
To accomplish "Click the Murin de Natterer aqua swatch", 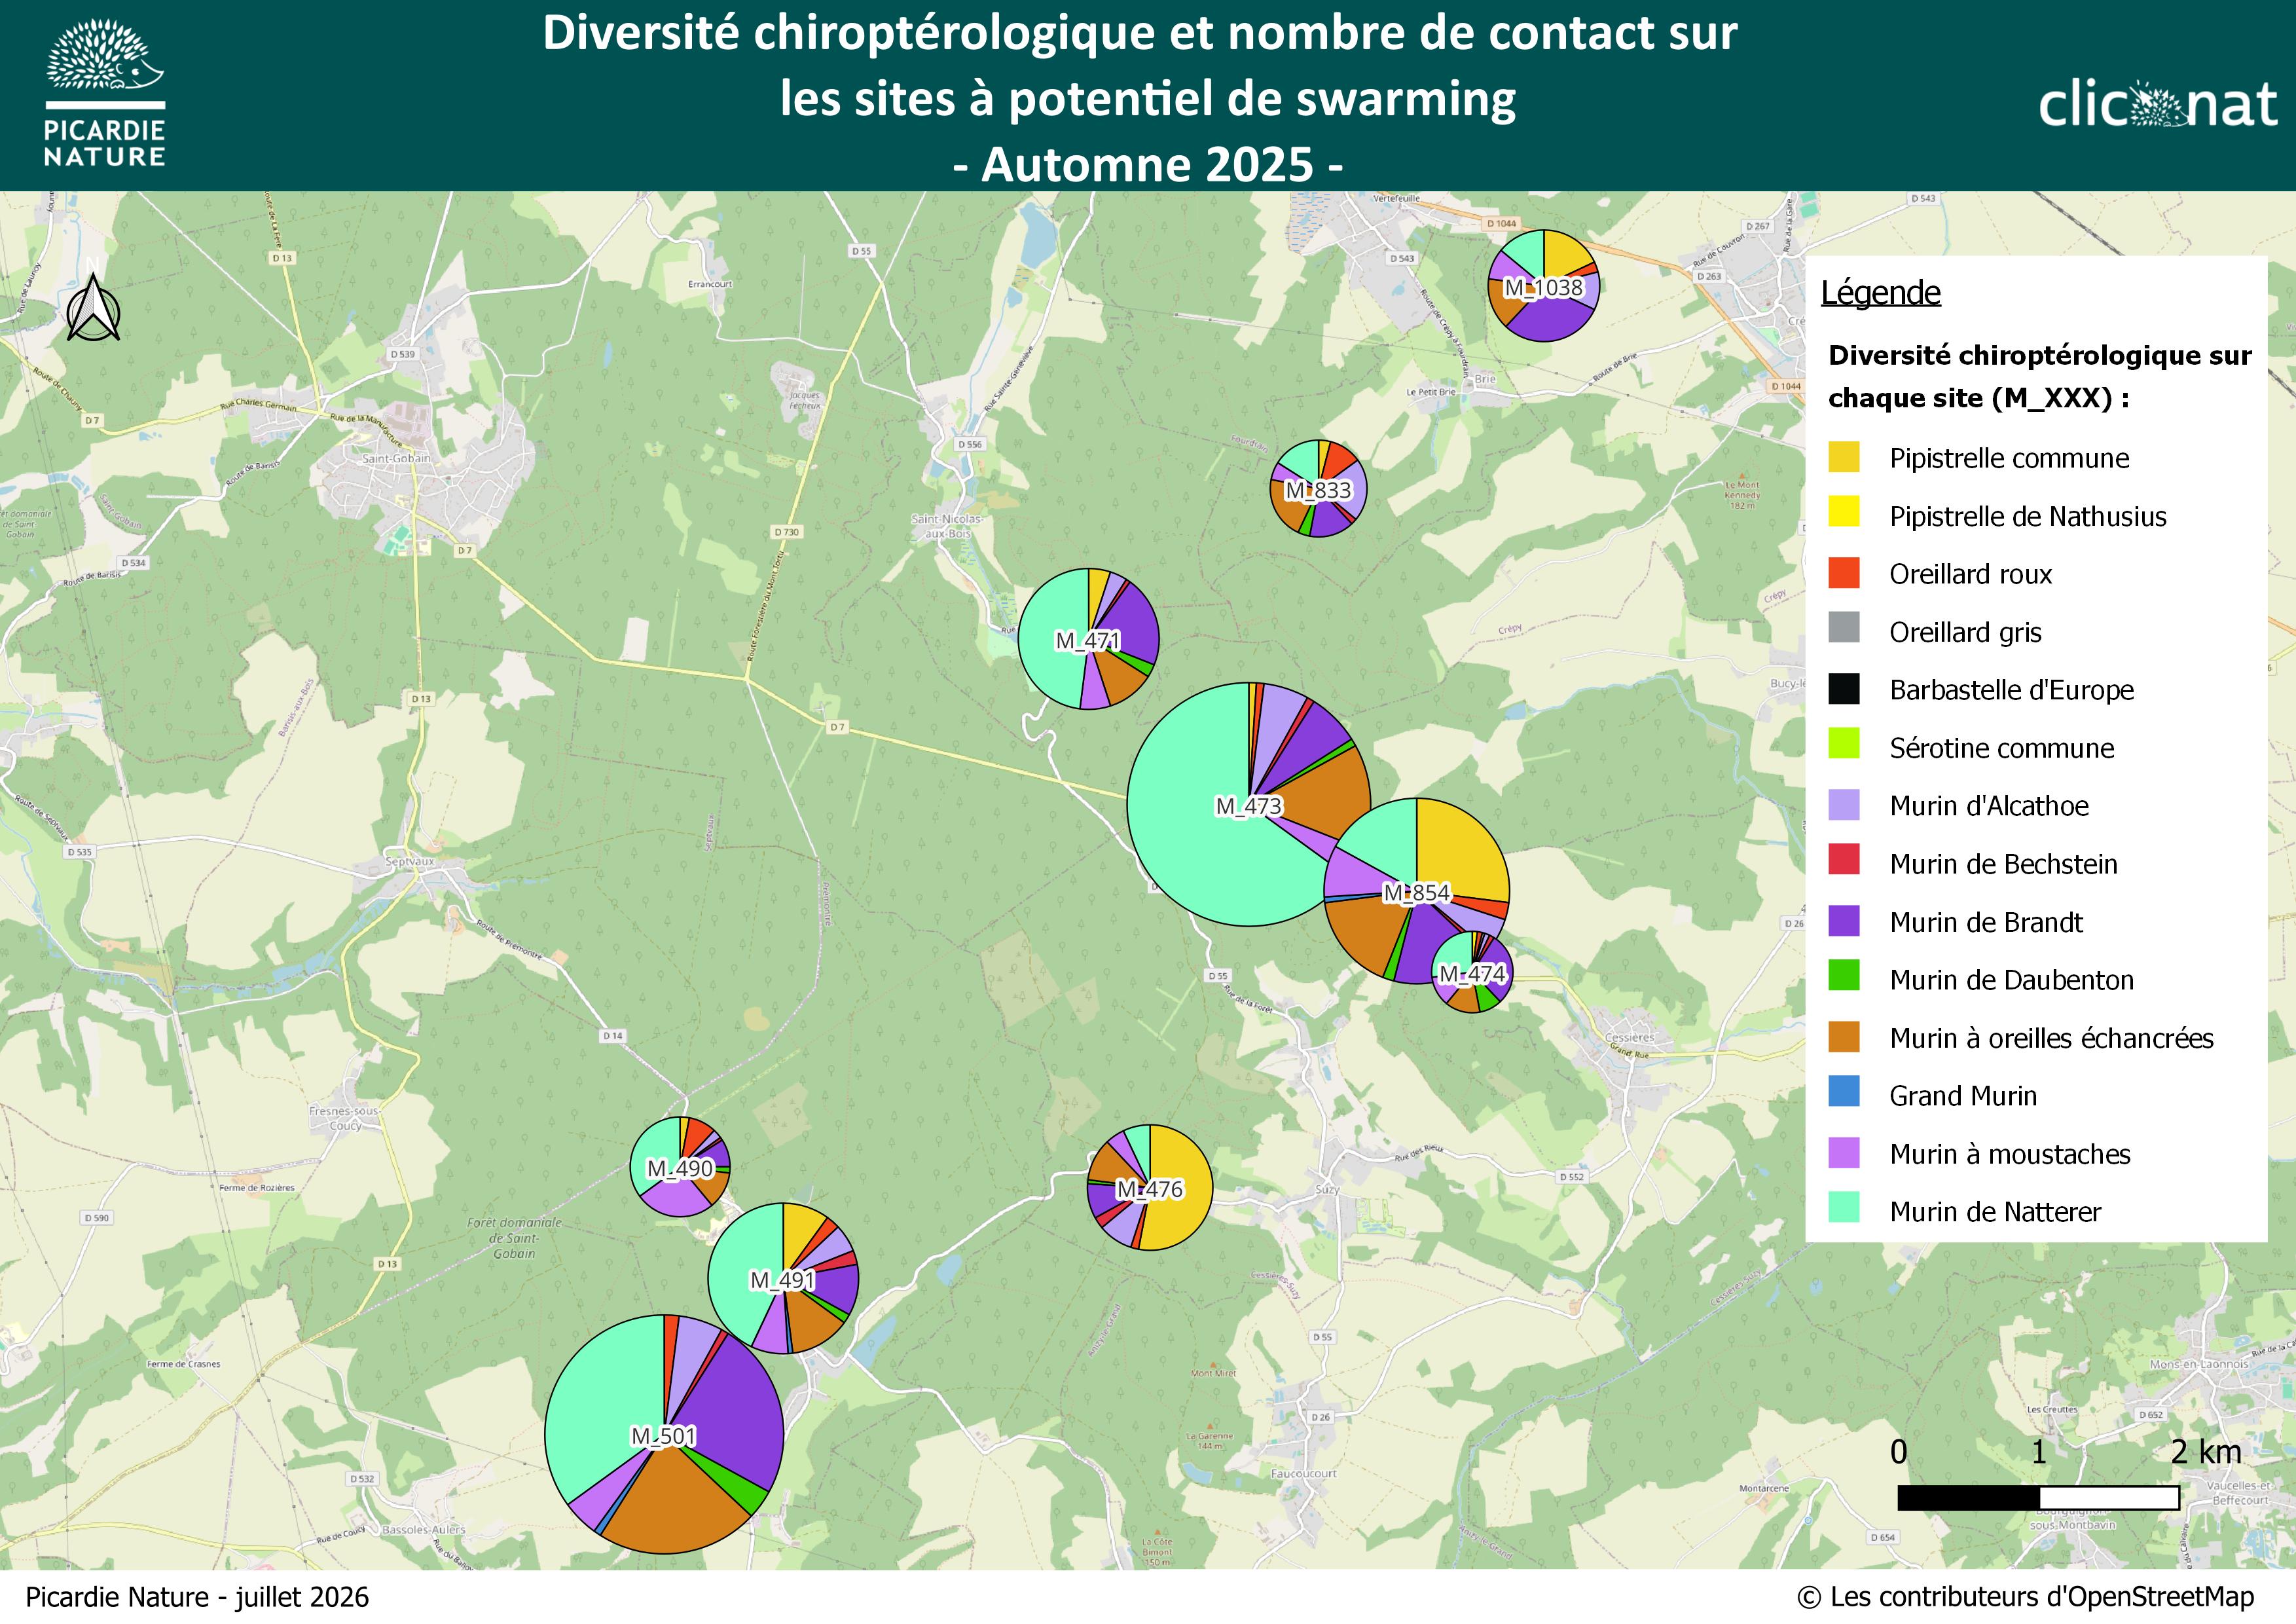I will point(1844,1208).
